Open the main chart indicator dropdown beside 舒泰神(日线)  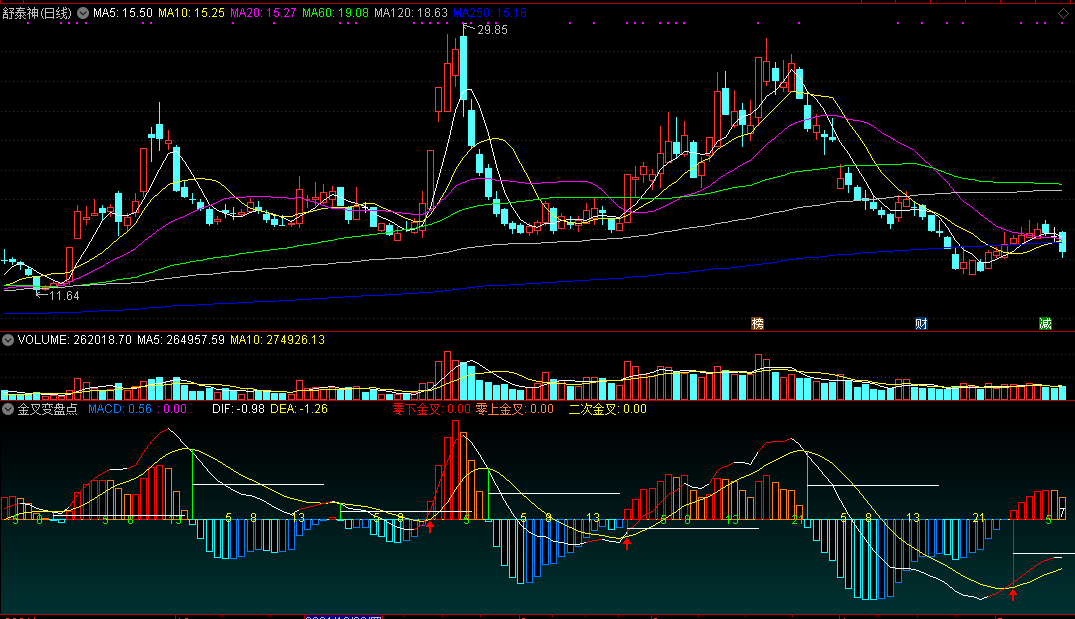(83, 13)
